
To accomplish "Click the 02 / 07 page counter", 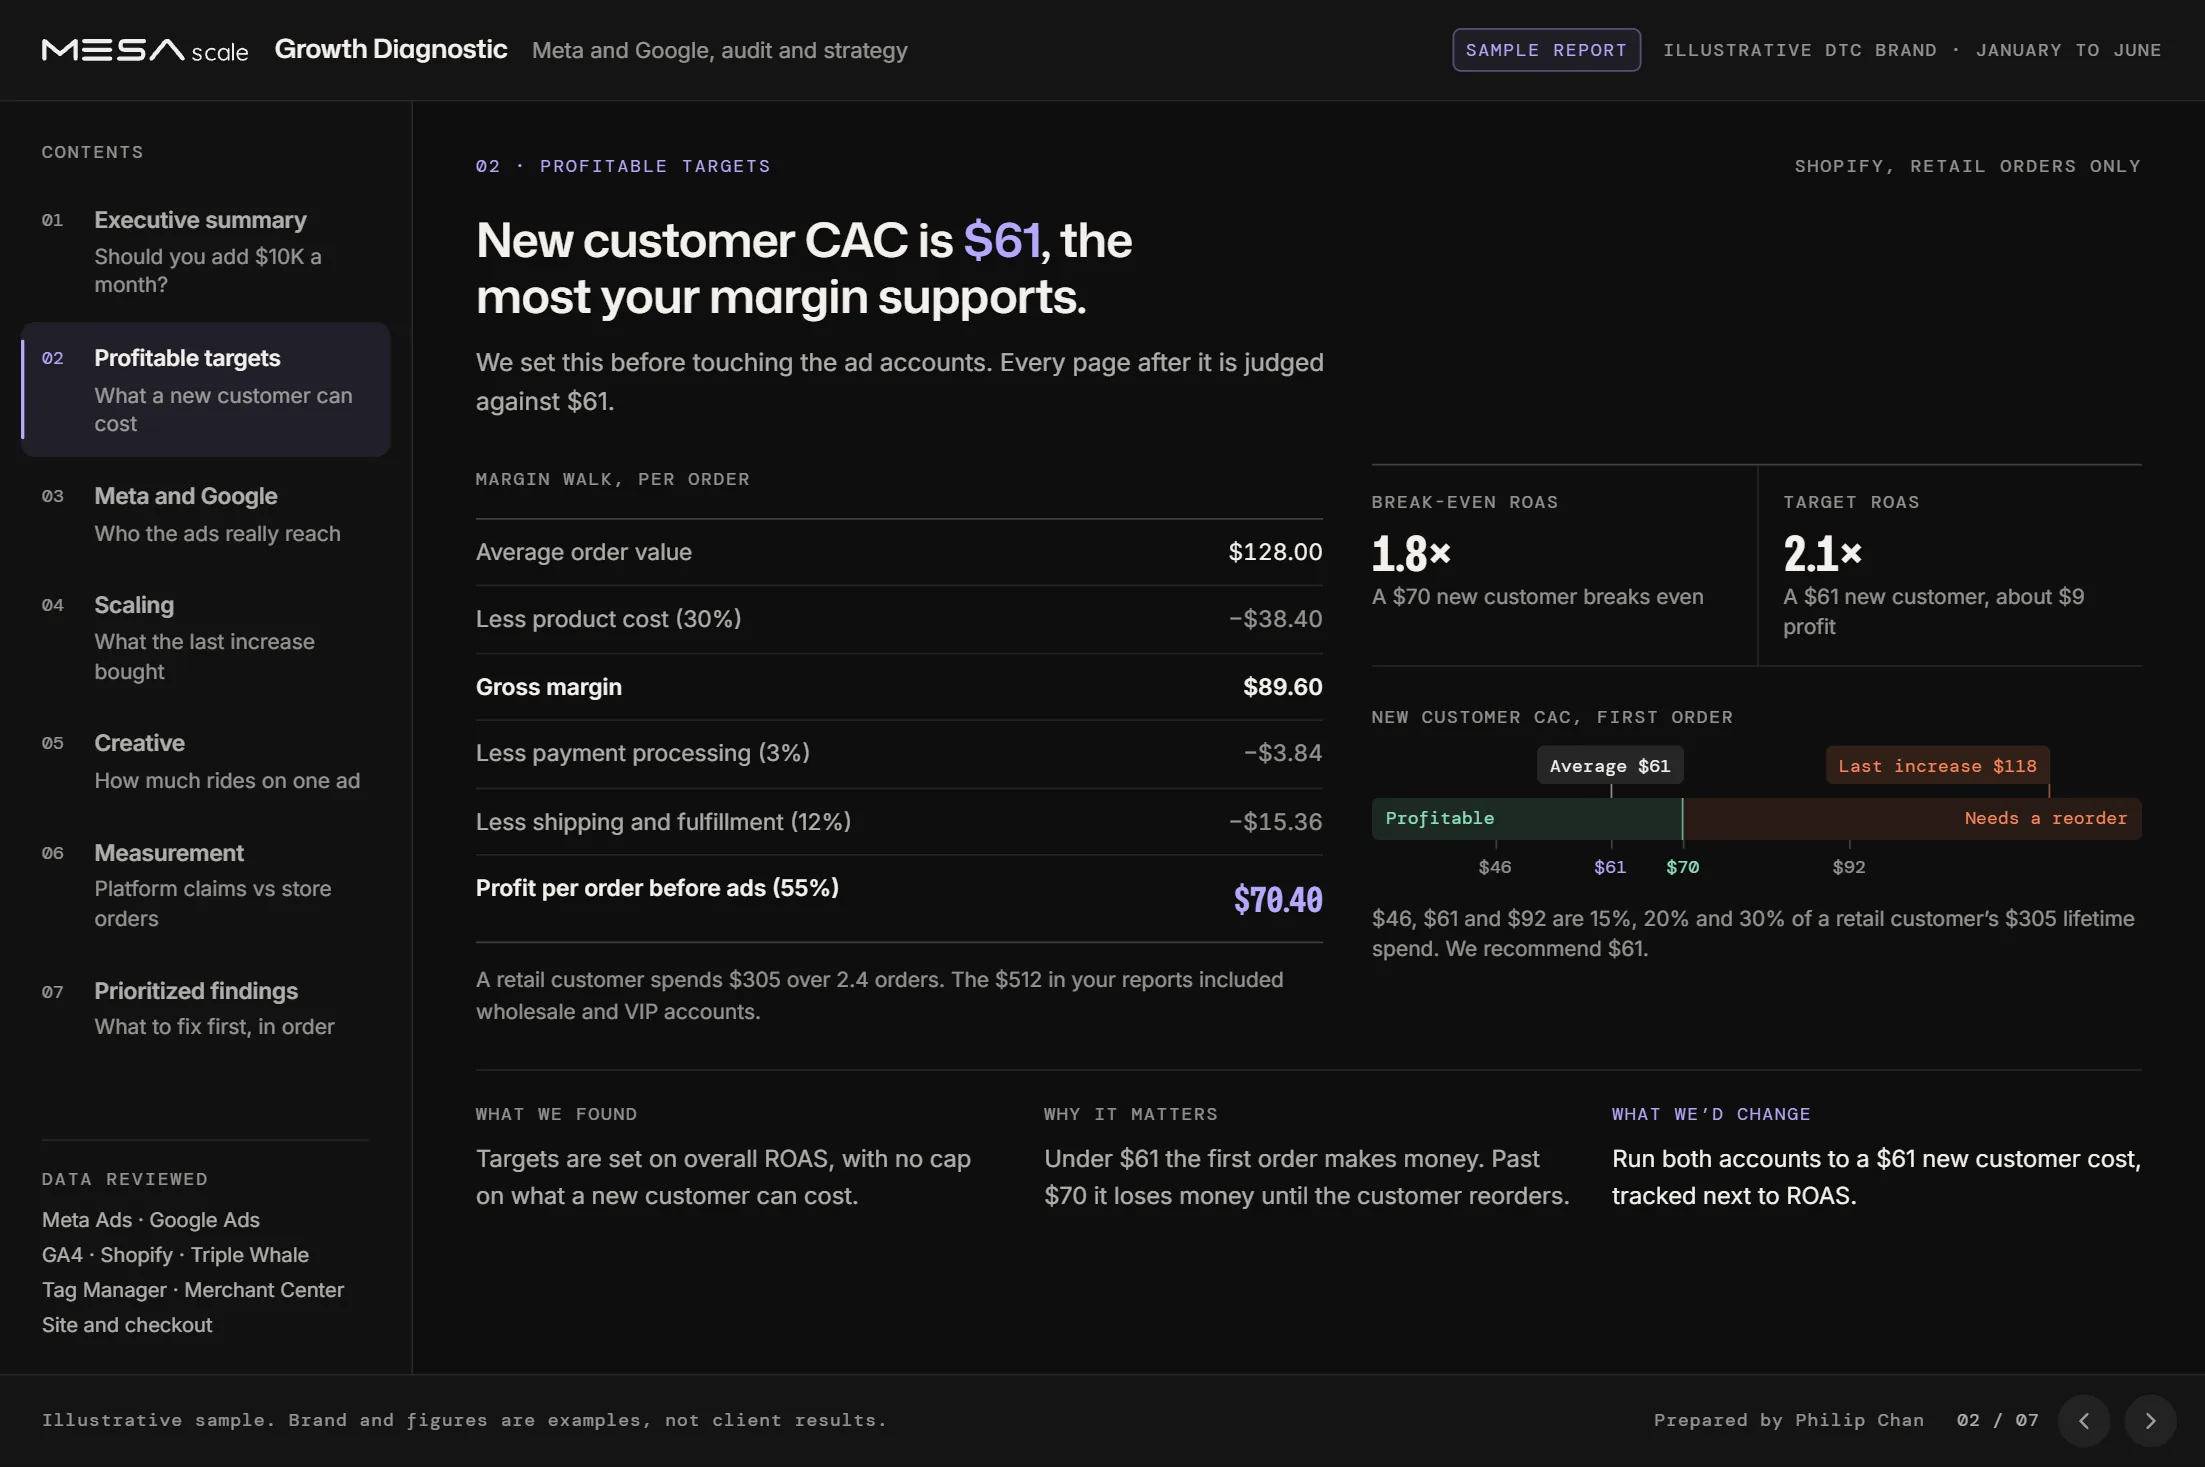I will coord(1997,1420).
